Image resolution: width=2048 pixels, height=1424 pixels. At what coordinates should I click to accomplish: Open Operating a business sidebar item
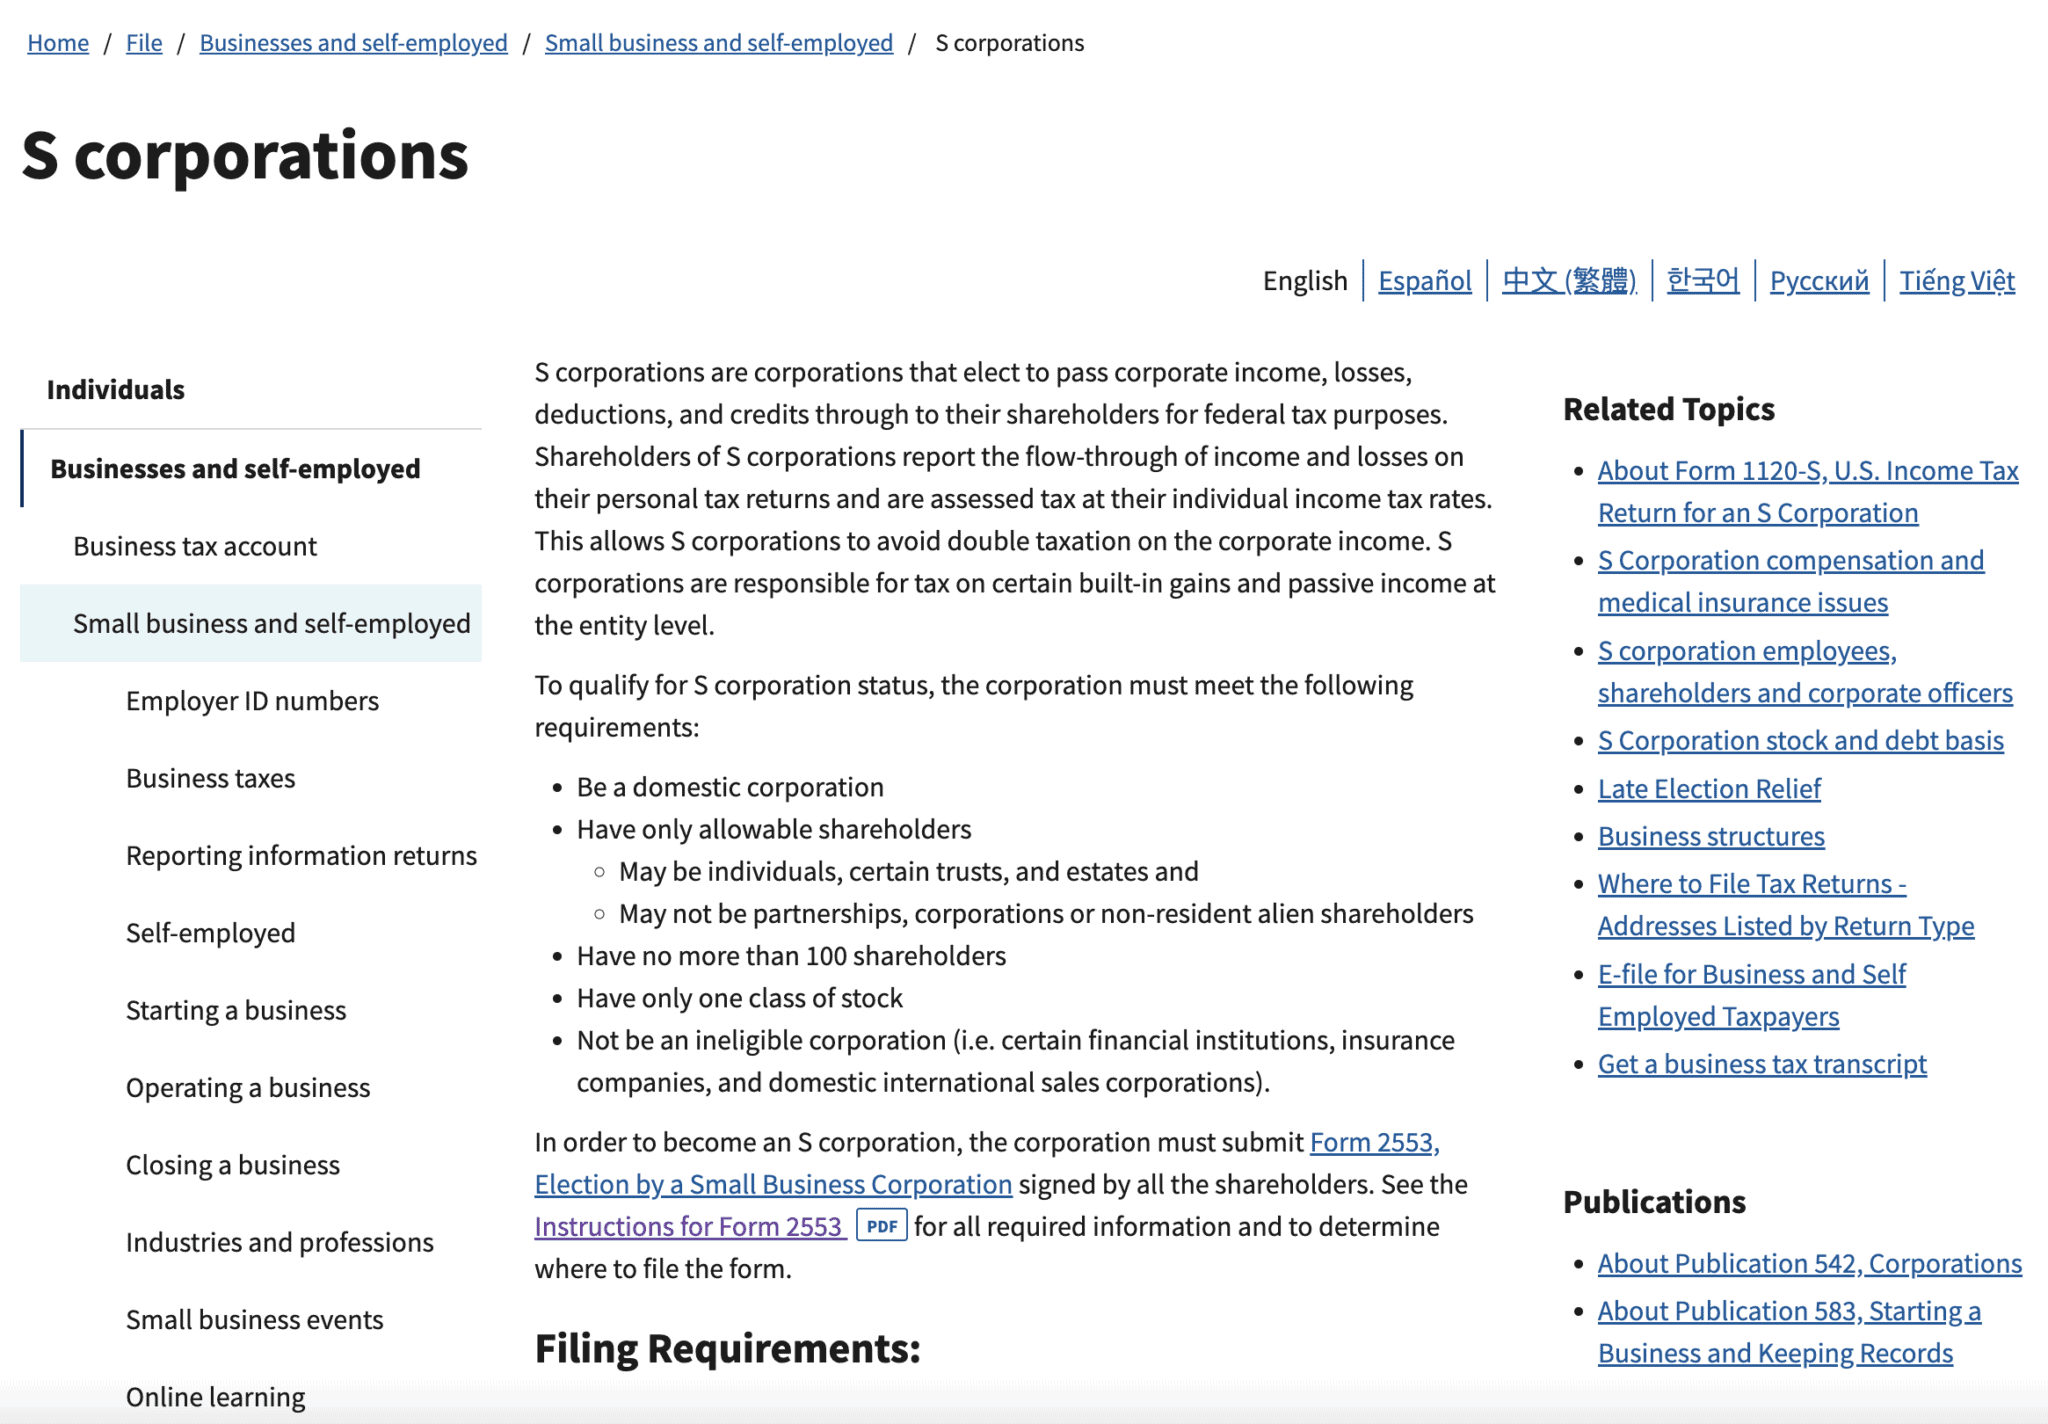[248, 1088]
